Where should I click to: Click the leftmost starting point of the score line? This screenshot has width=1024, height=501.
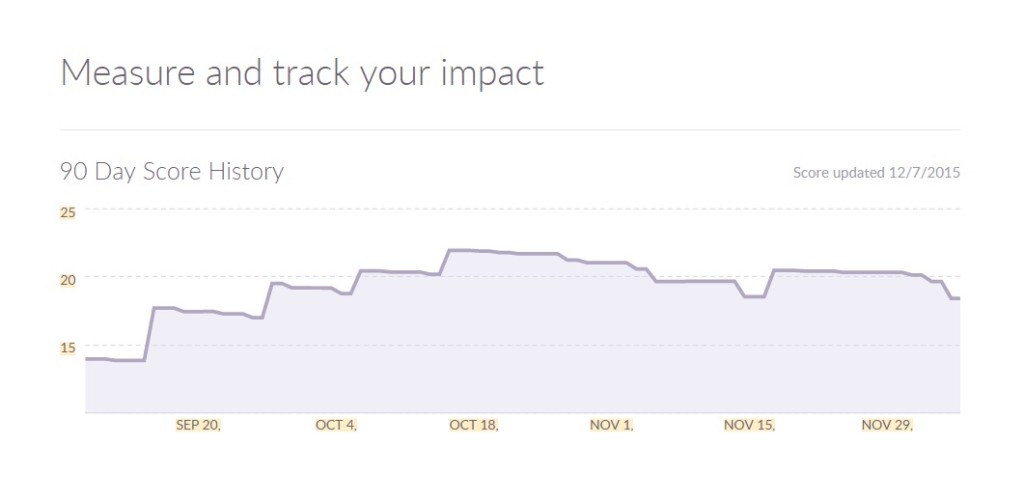[x=86, y=358]
